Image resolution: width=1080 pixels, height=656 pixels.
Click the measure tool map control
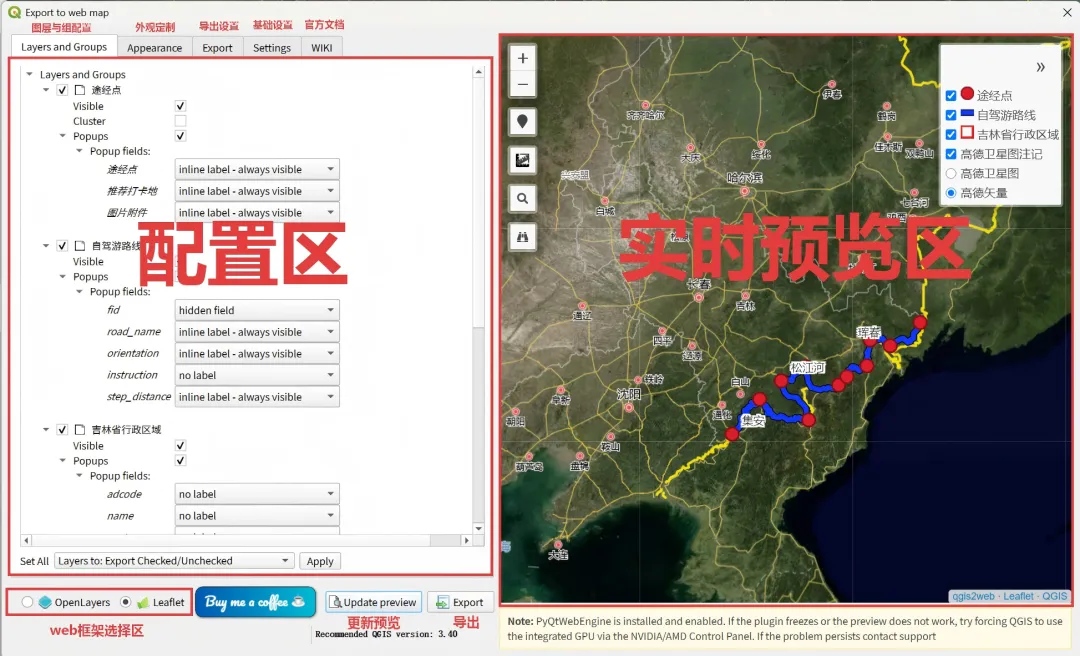click(x=523, y=161)
